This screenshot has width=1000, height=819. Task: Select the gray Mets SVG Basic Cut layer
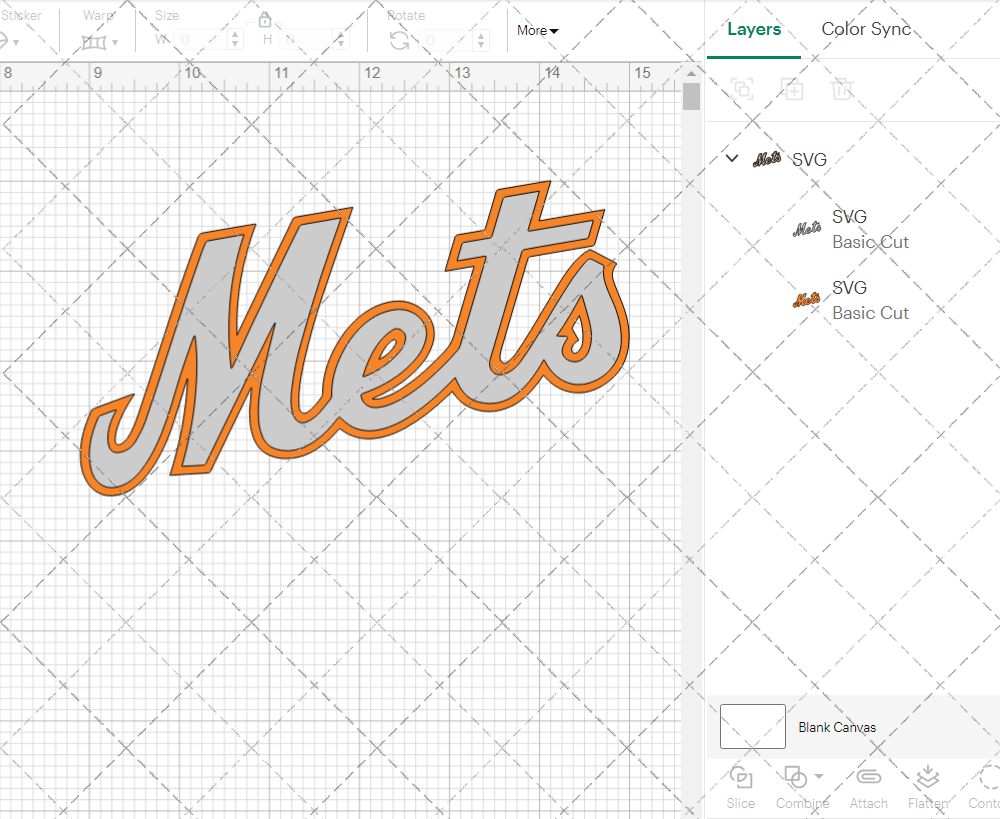(853, 229)
